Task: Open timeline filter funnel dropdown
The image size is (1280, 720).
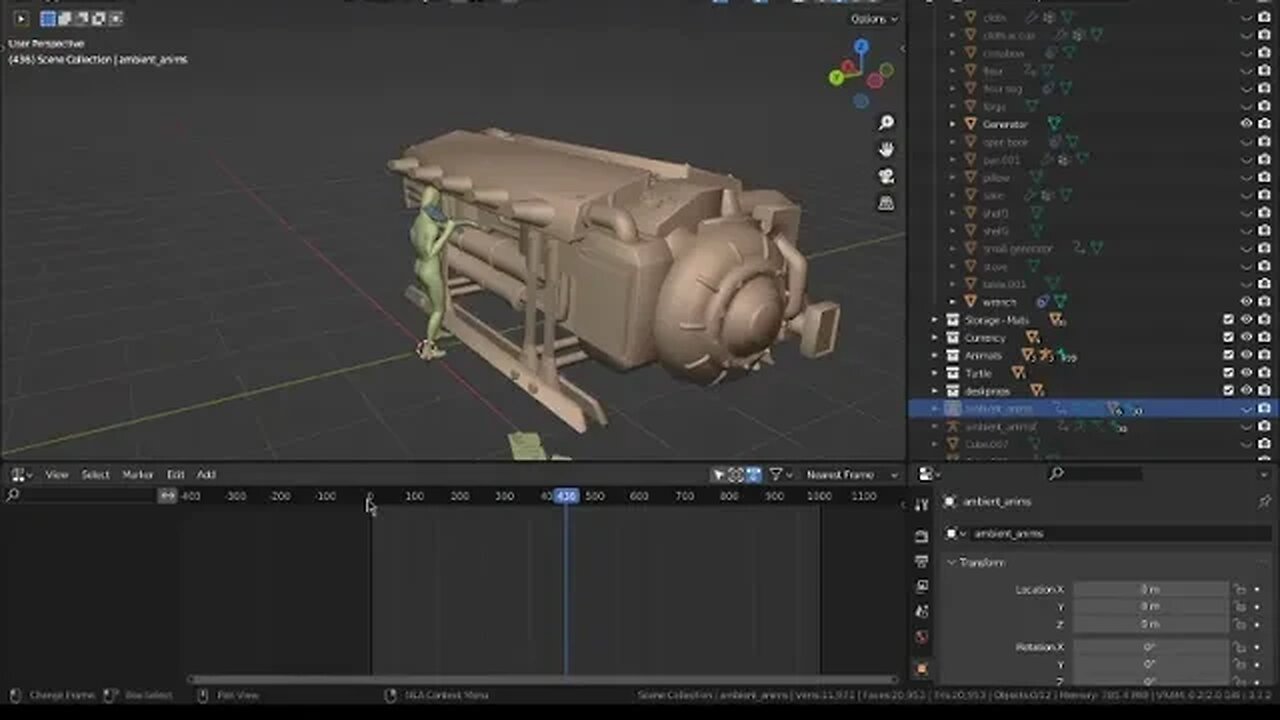Action: point(780,475)
